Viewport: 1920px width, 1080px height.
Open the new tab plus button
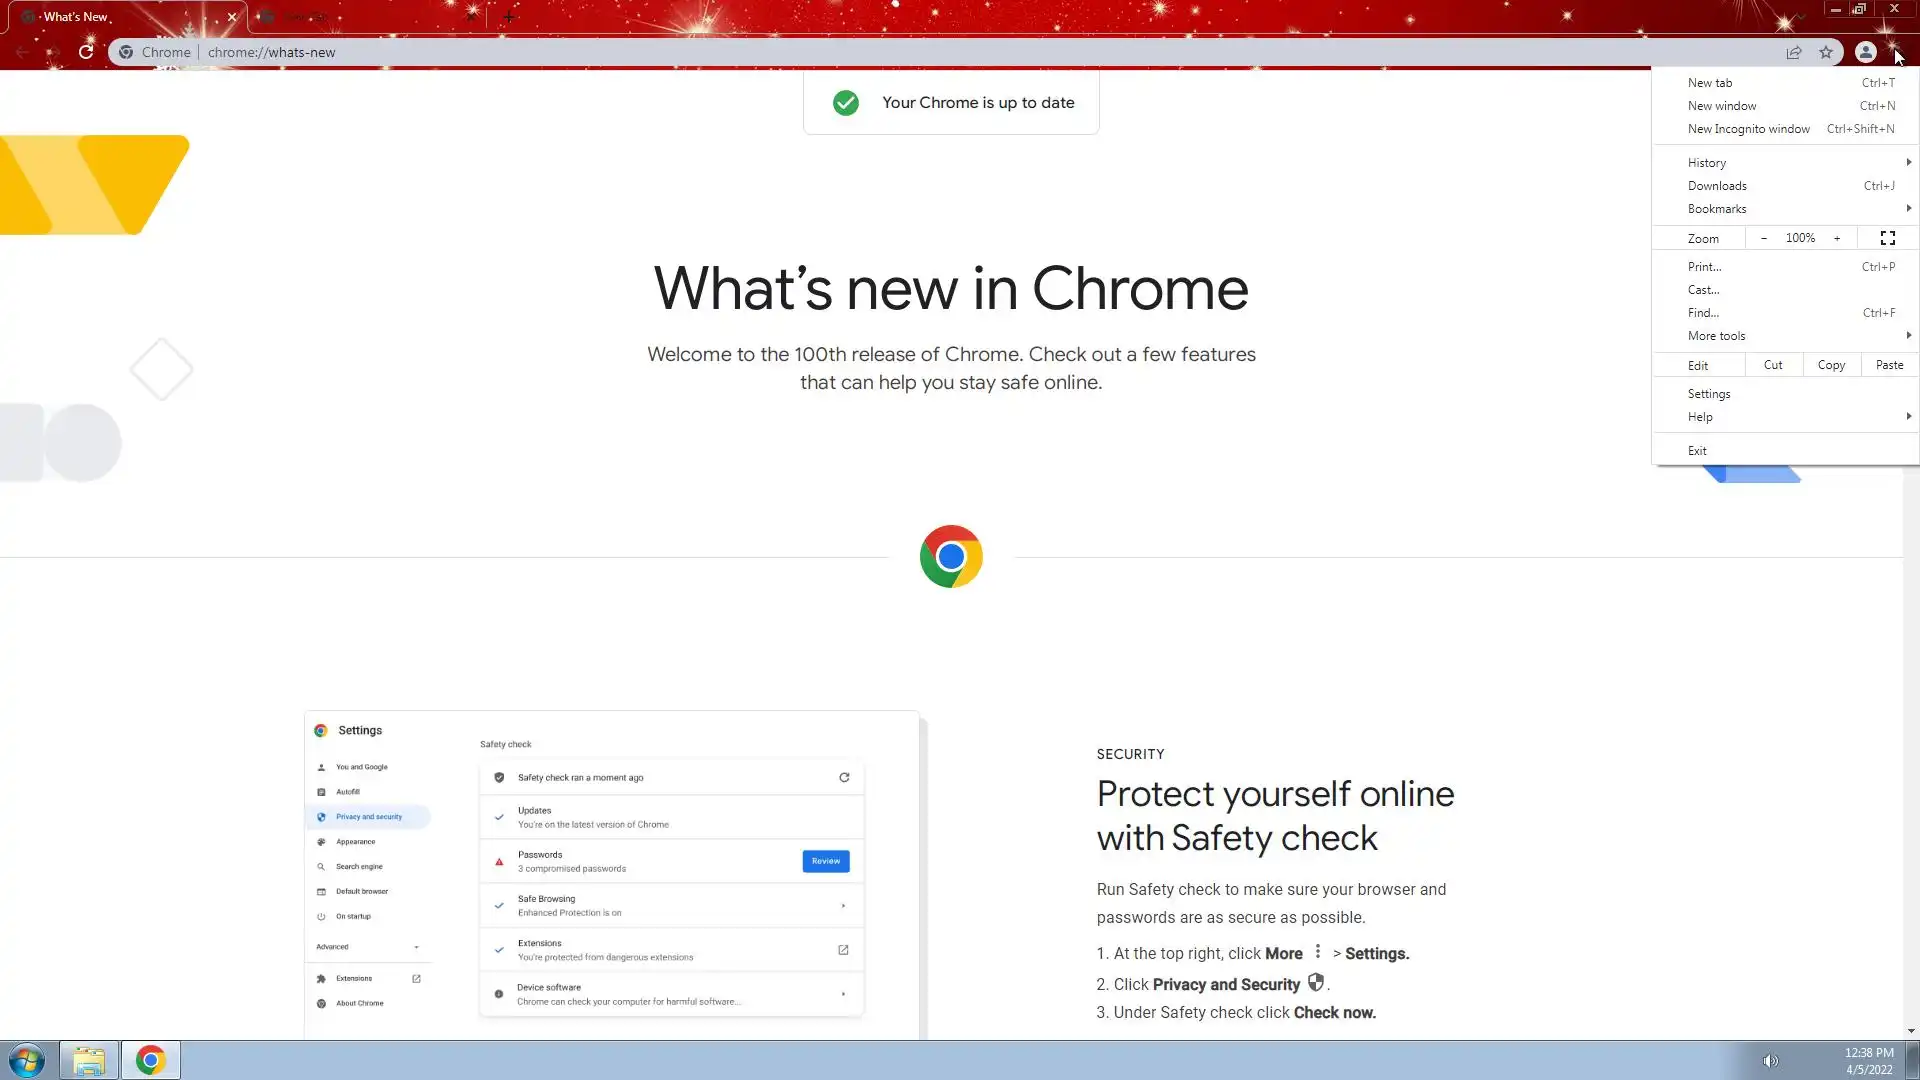tap(509, 17)
